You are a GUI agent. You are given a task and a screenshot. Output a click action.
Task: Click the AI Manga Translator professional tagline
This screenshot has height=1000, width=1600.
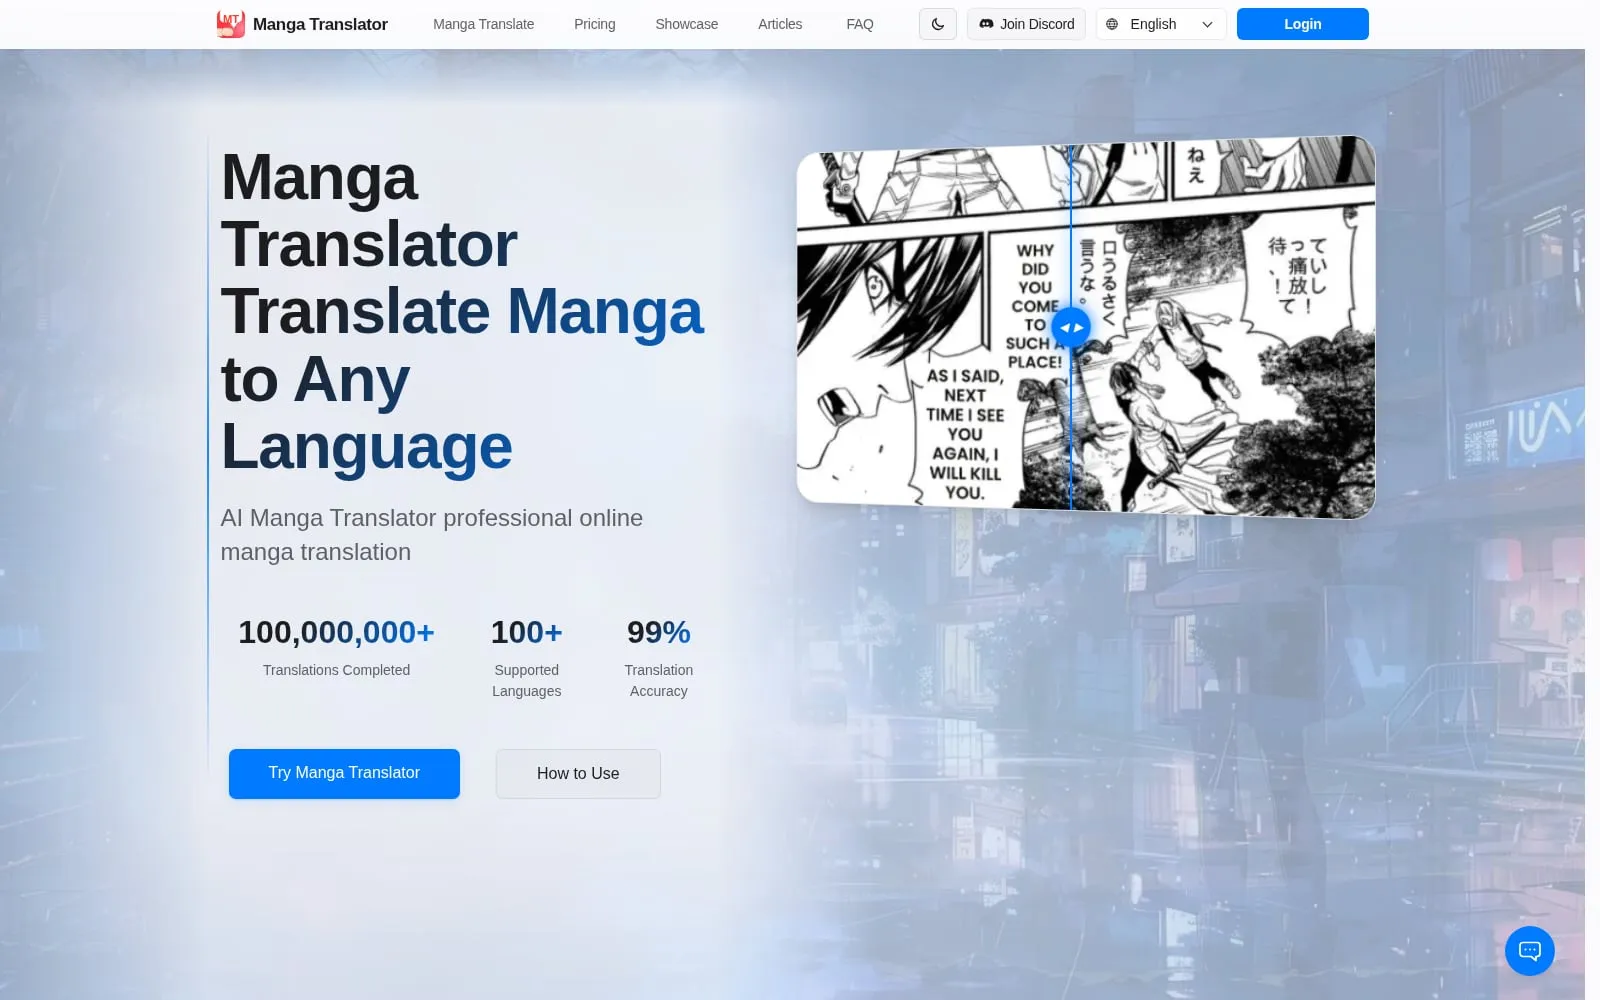click(432, 535)
